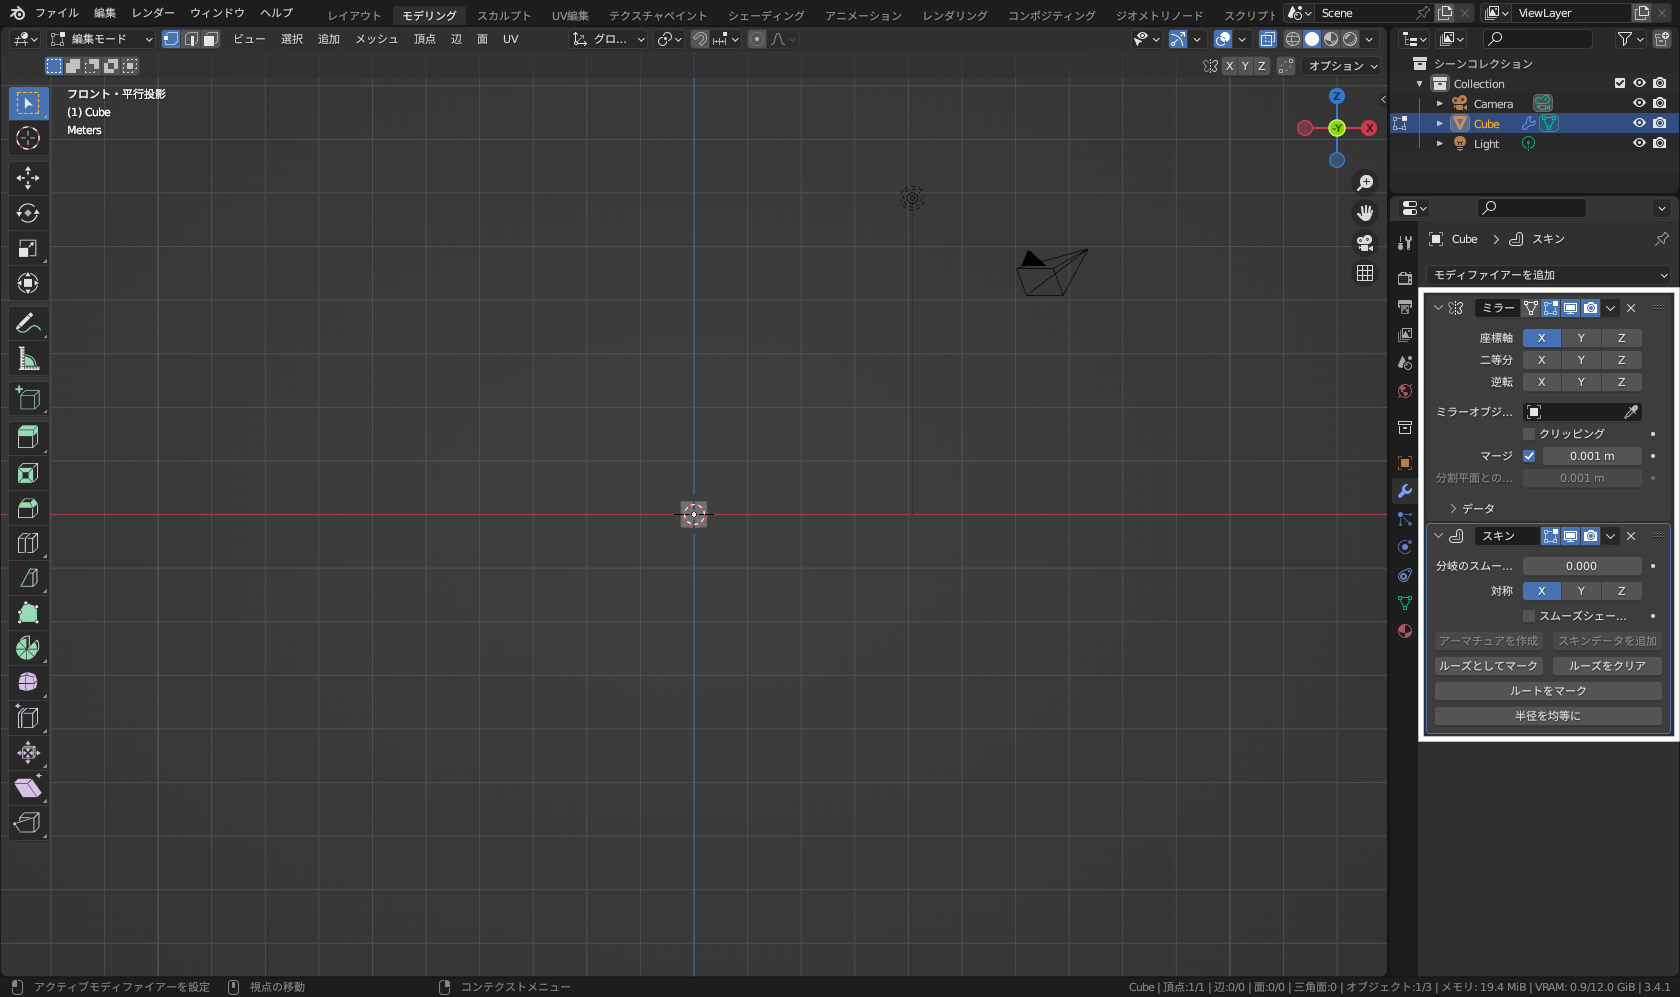Select the Shrink/Fatten tool
Image resolution: width=1680 pixels, height=997 pixels.
[28, 752]
